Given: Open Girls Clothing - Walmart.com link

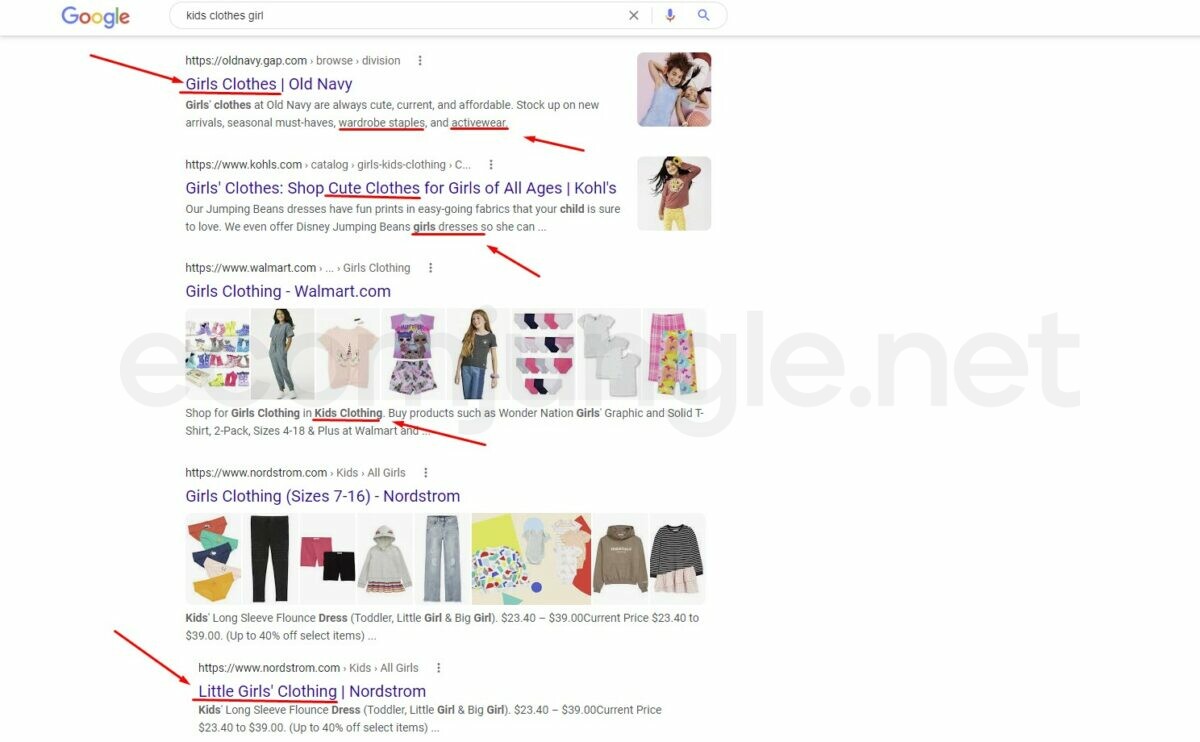Looking at the screenshot, I should click(x=288, y=291).
